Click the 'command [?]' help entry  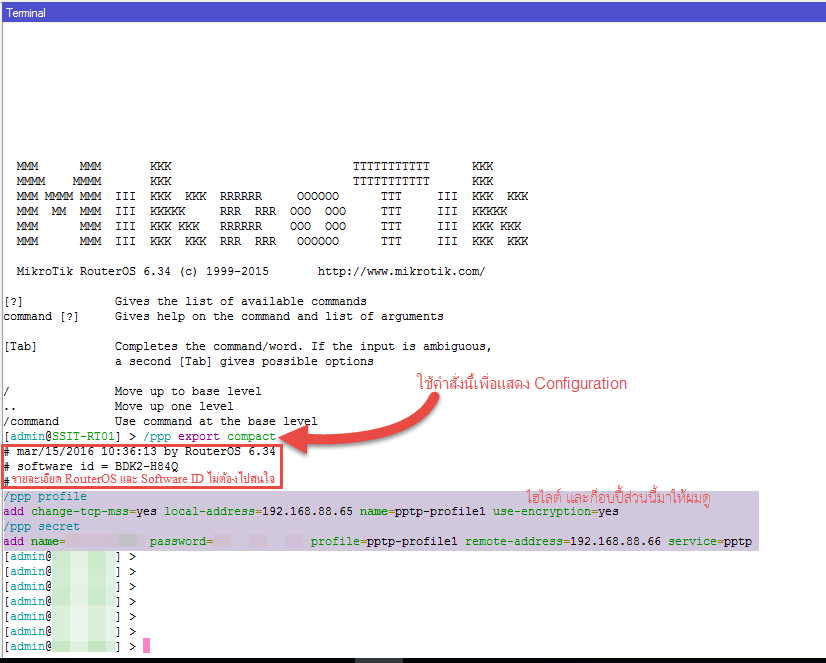[41, 316]
